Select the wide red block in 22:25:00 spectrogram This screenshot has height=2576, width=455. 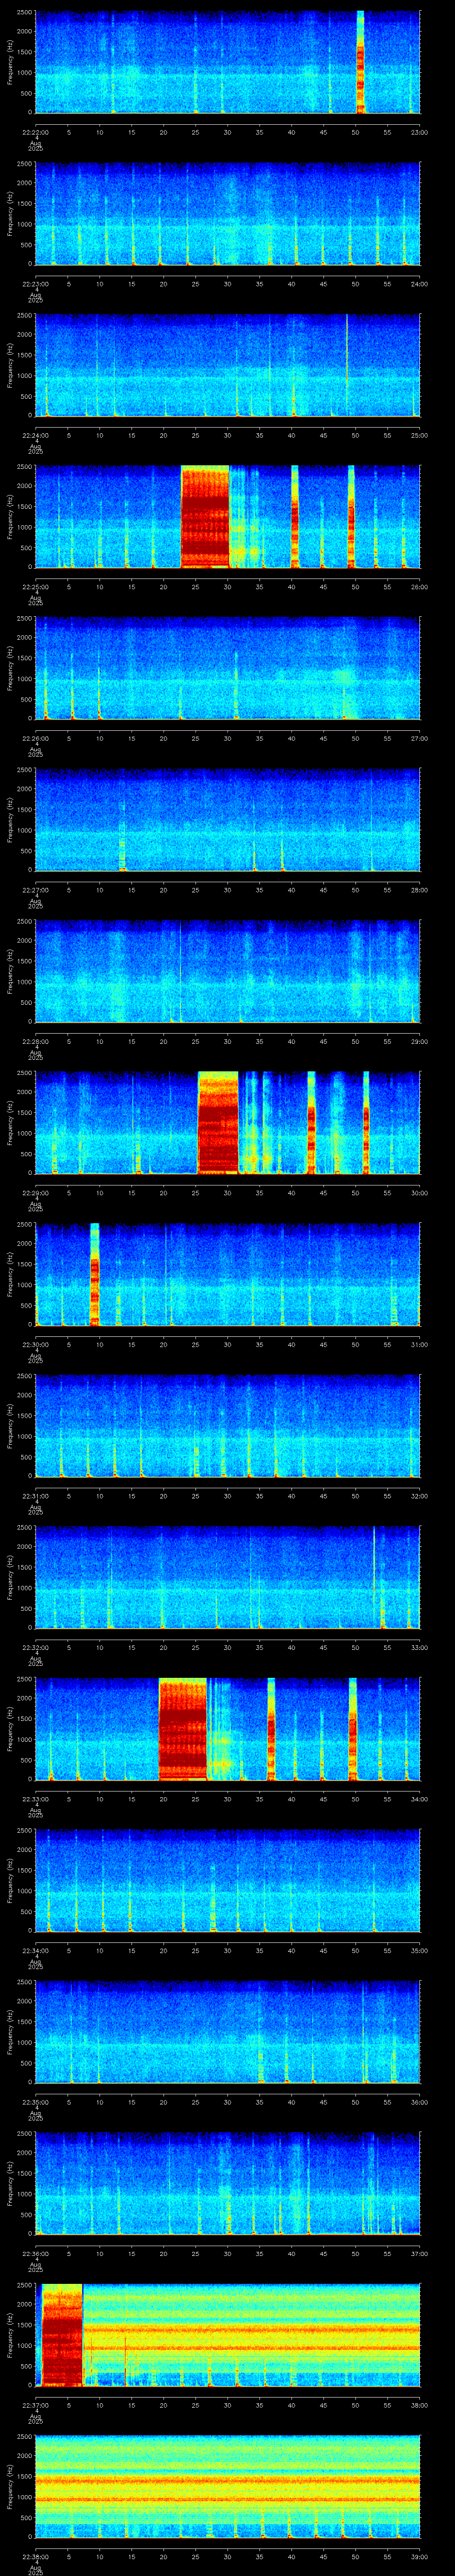205,517
